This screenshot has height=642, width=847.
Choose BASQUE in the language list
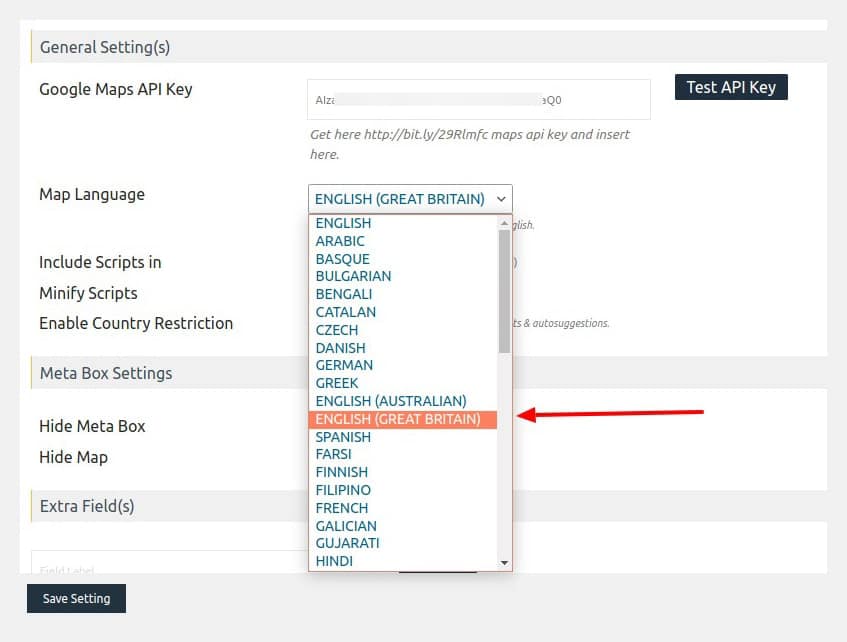[x=344, y=259]
